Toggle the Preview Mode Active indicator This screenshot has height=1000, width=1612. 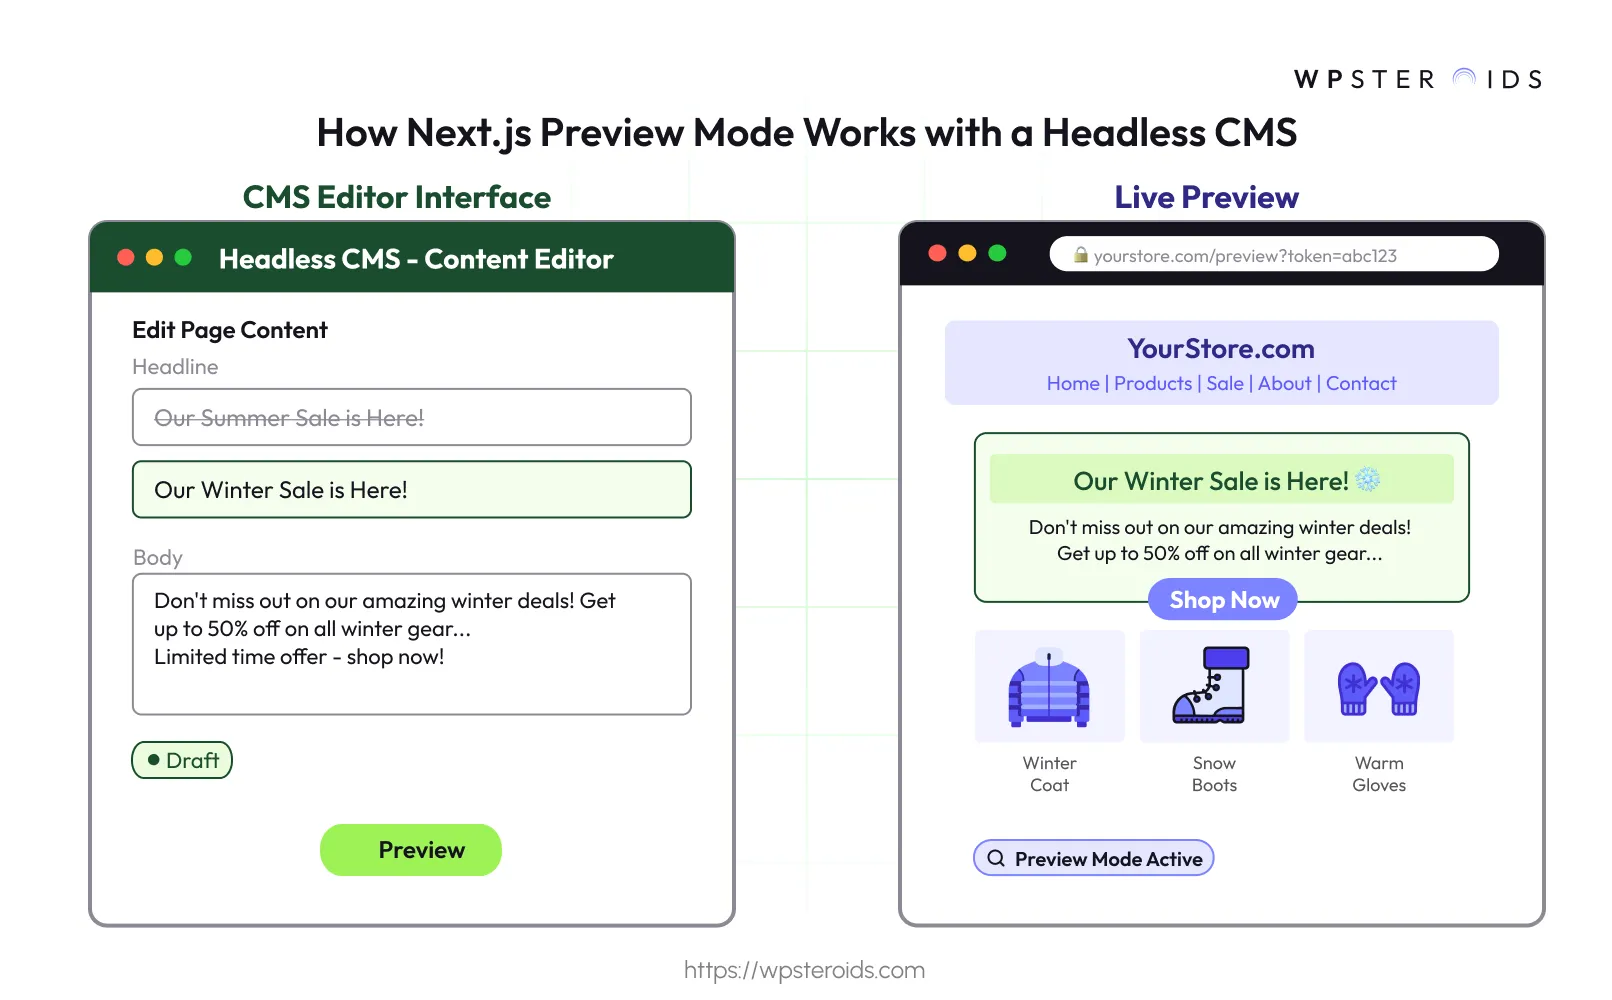tap(1093, 858)
